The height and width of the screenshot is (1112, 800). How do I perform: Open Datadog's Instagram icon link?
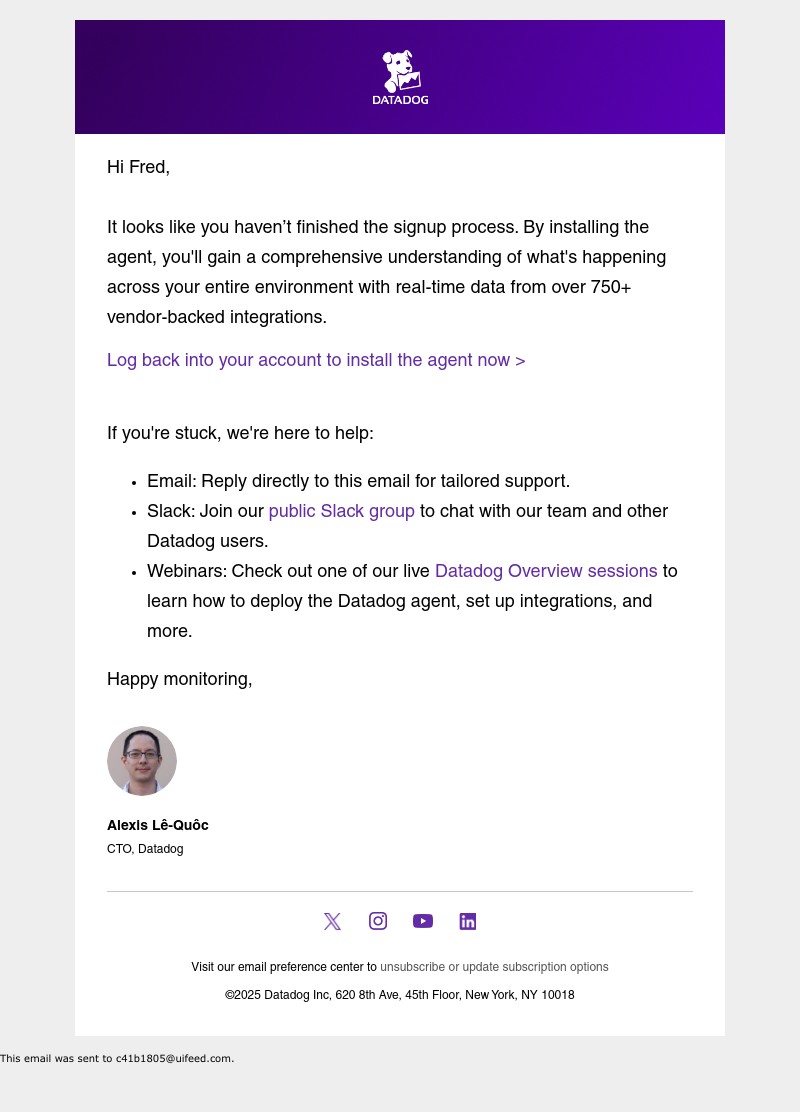[x=378, y=921]
